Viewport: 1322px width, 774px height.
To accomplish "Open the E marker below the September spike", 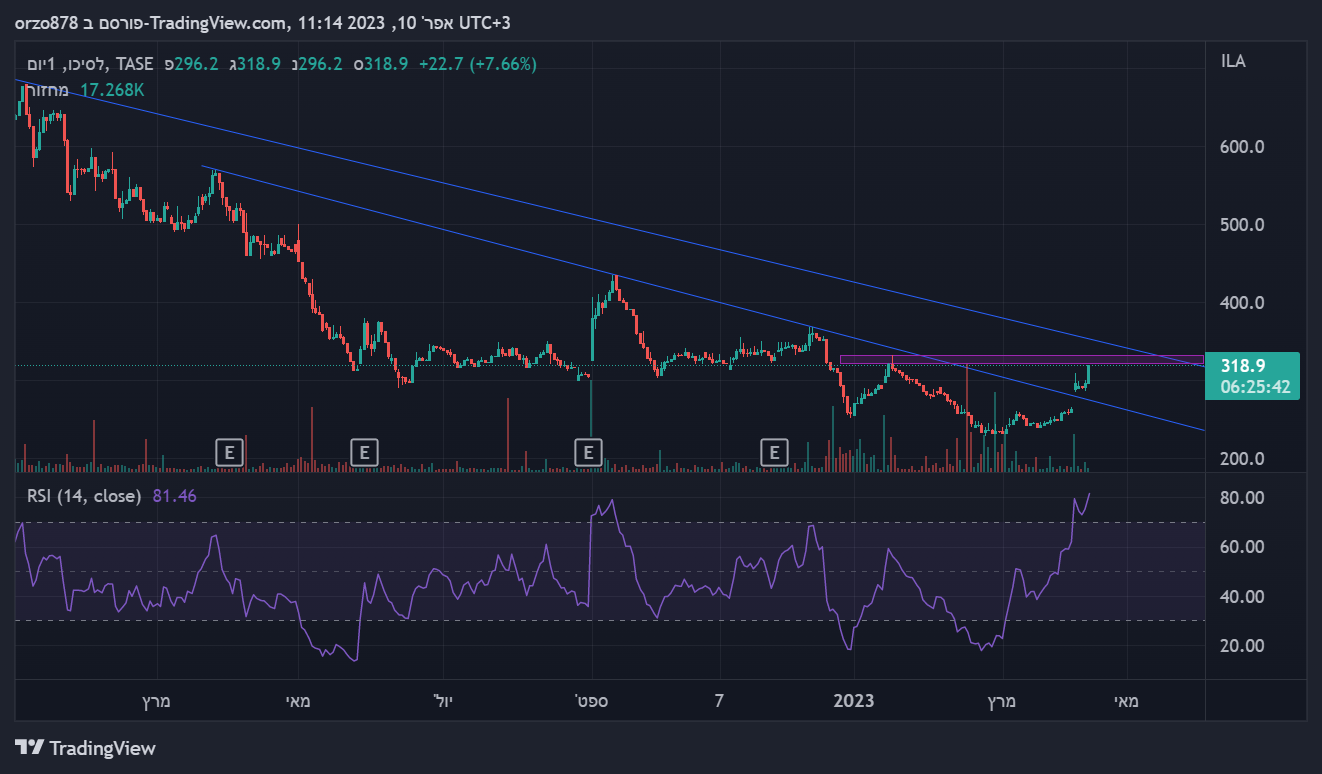I will [588, 453].
